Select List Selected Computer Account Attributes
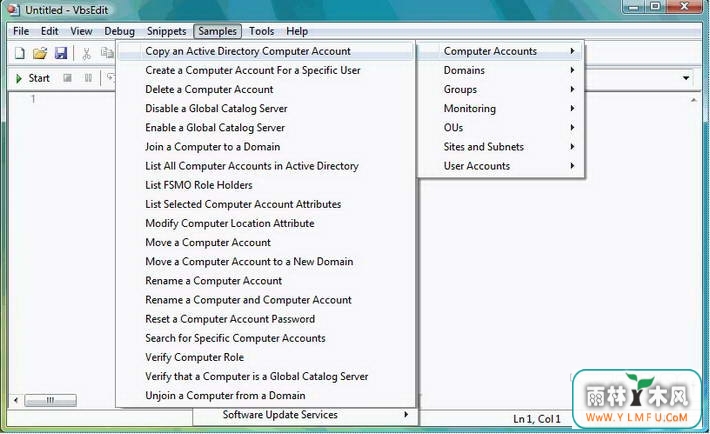710x434 pixels. pyautogui.click(x=266, y=204)
